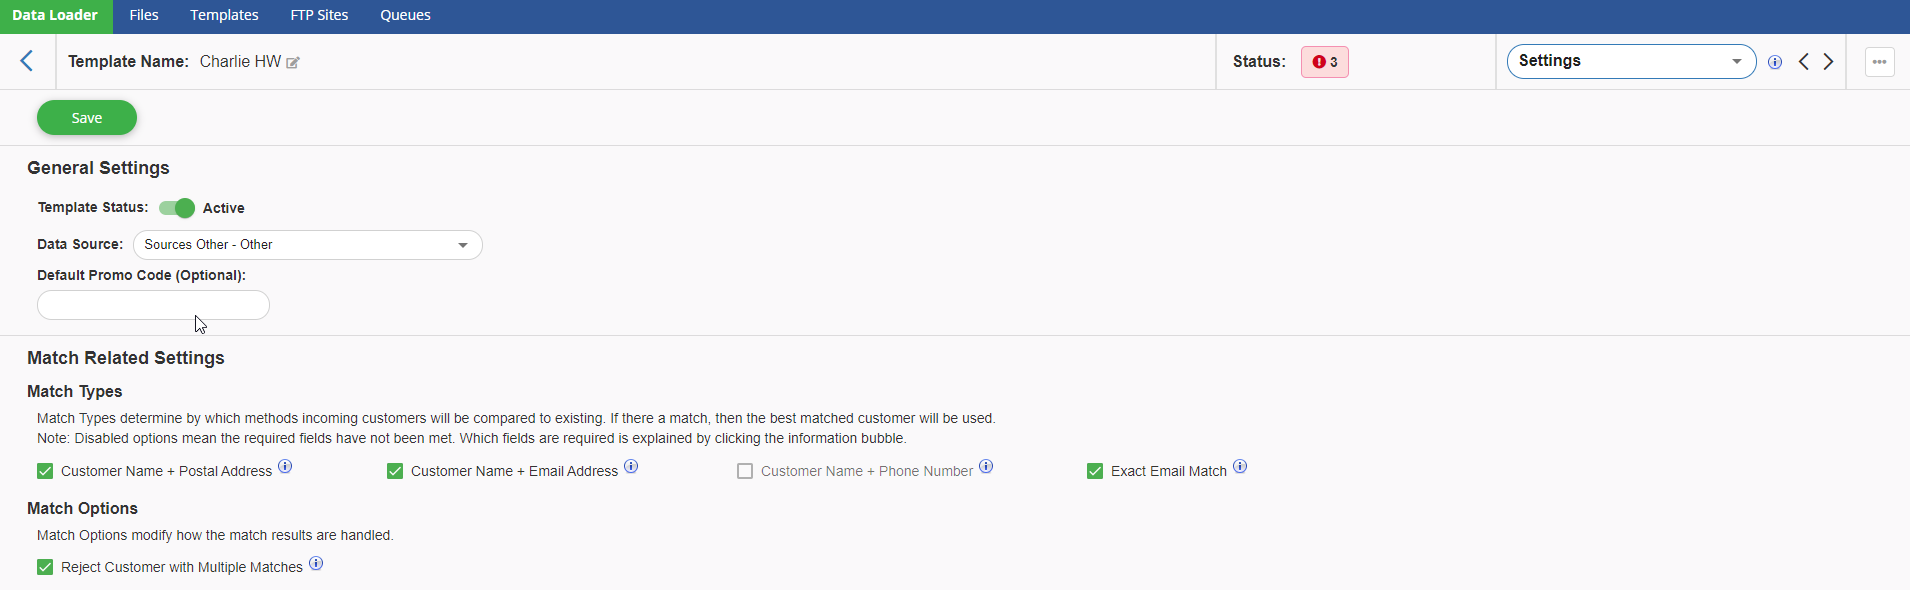1910x590 pixels.
Task: Go to next section using right chevron
Action: click(x=1829, y=62)
